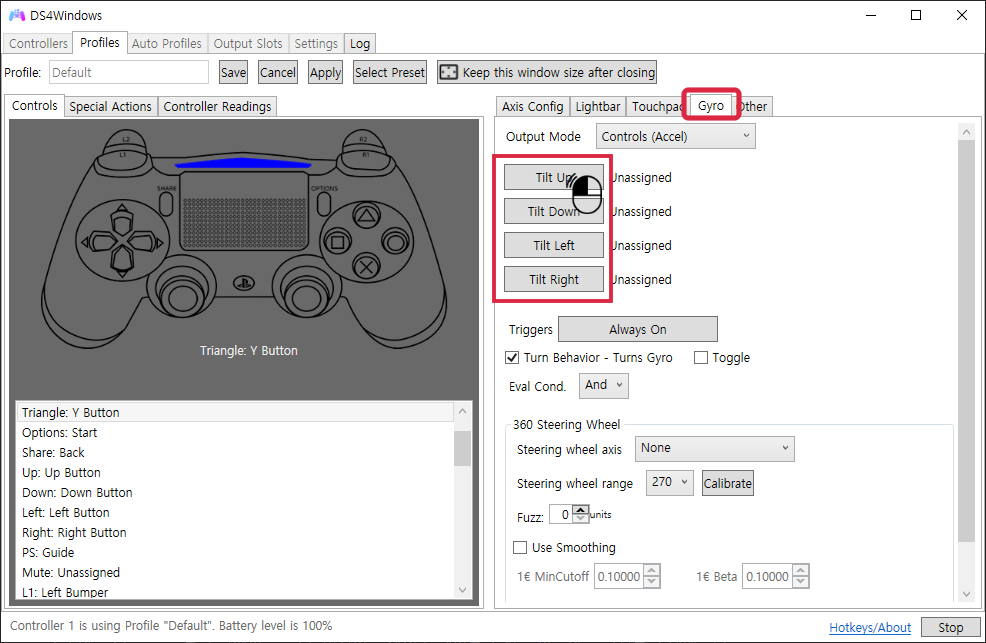Click the left analog stick on the diagram
This screenshot has height=643, width=986.
point(181,296)
